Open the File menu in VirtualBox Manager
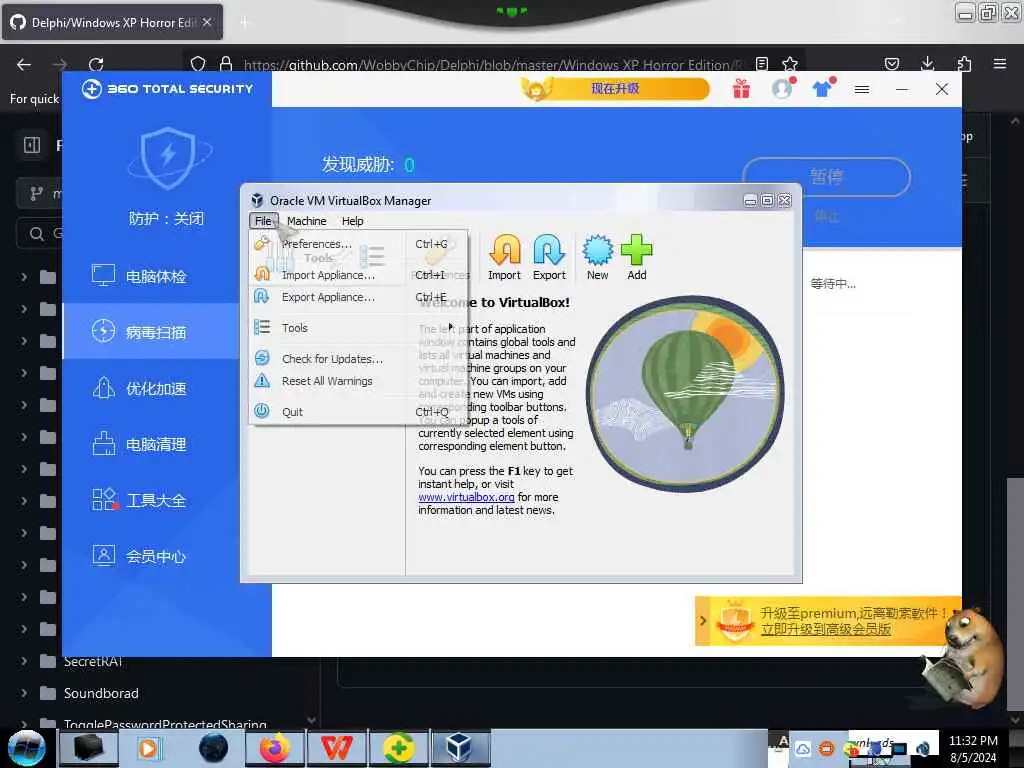This screenshot has height=768, width=1024. click(x=263, y=221)
